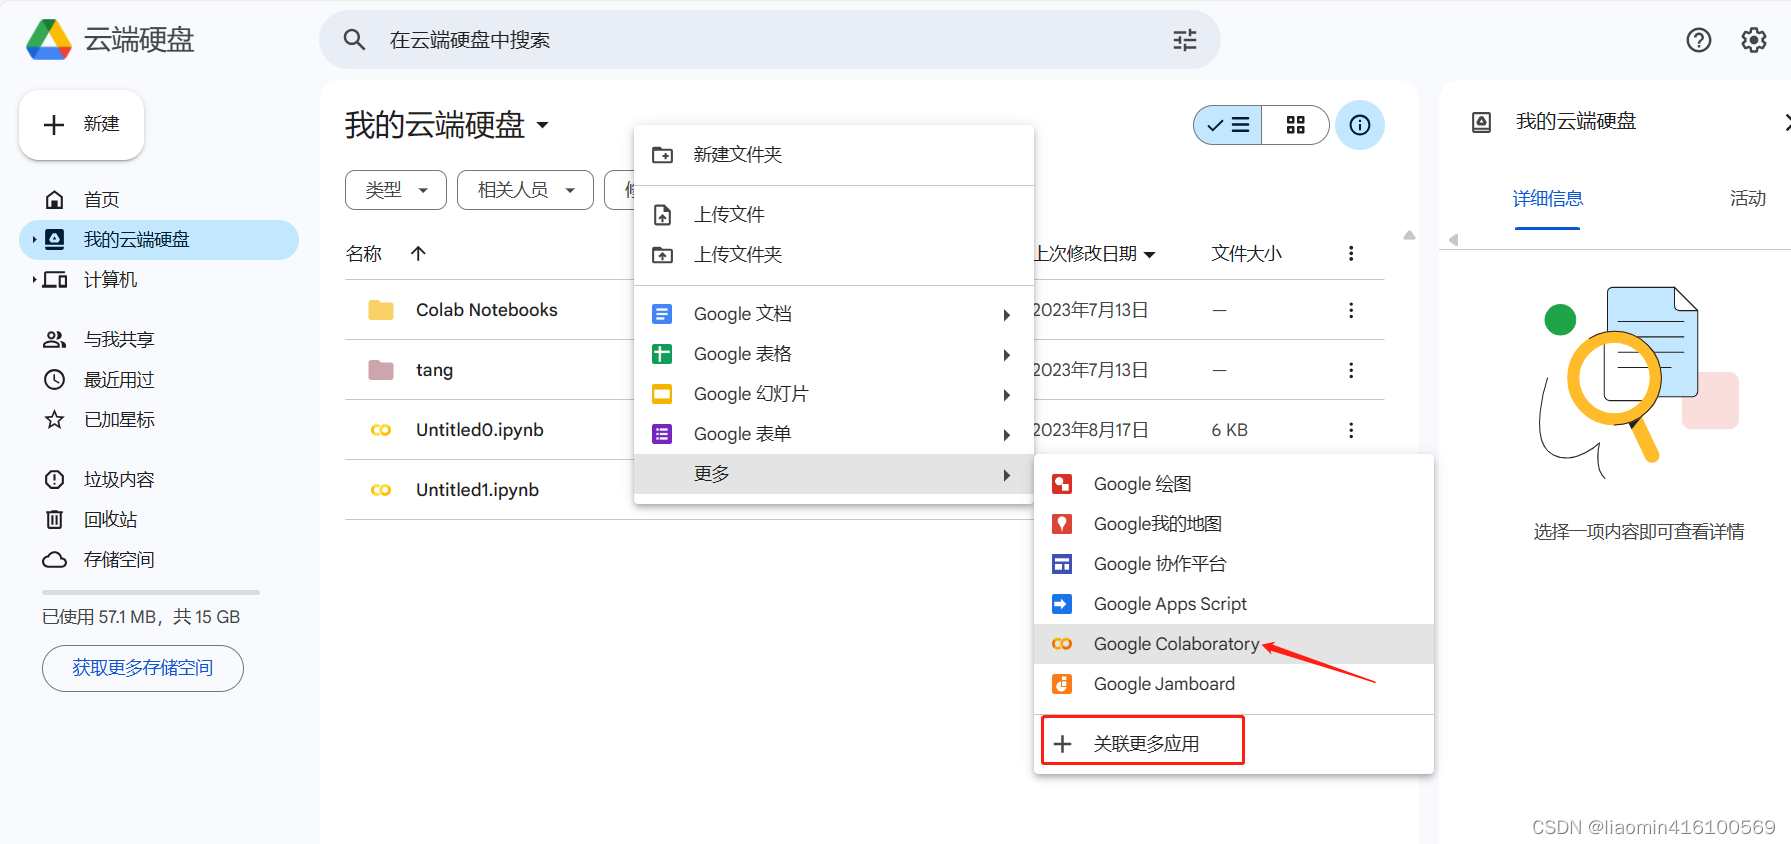Click the Google Drive logo icon
The height and width of the screenshot is (844, 1791).
click(x=49, y=40)
